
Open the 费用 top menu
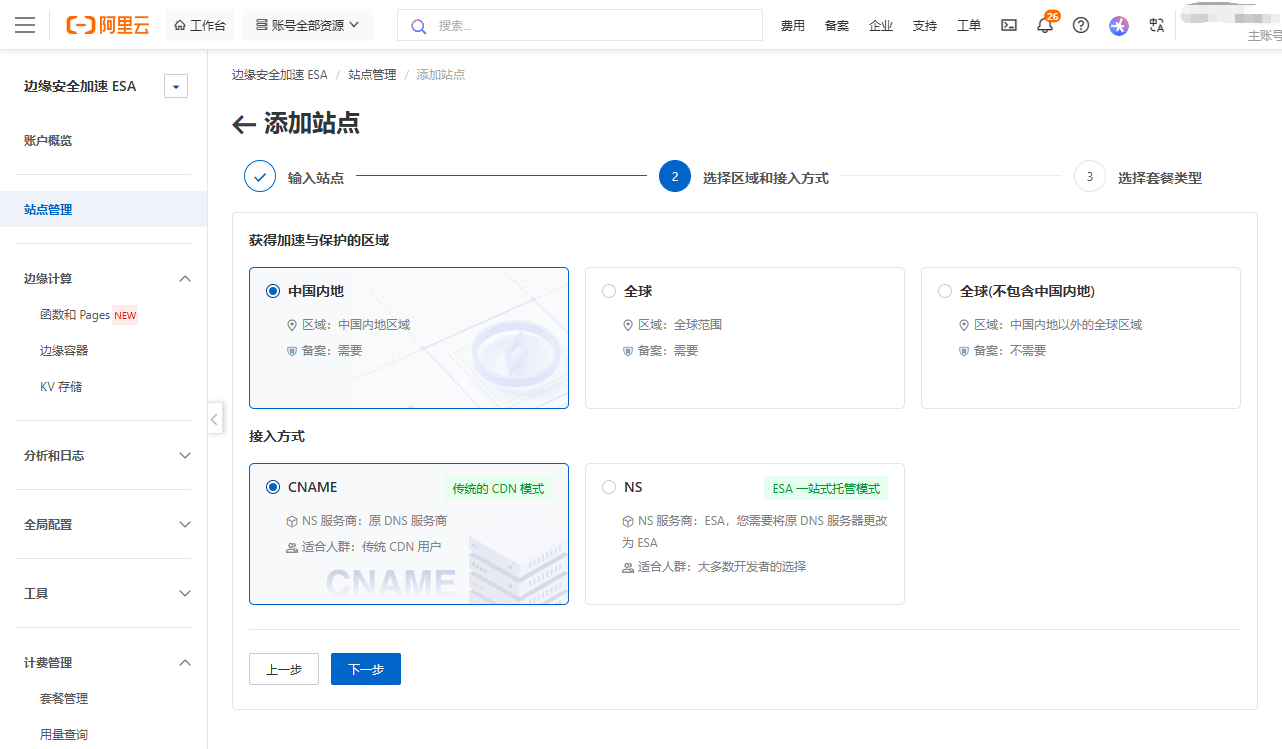792,26
